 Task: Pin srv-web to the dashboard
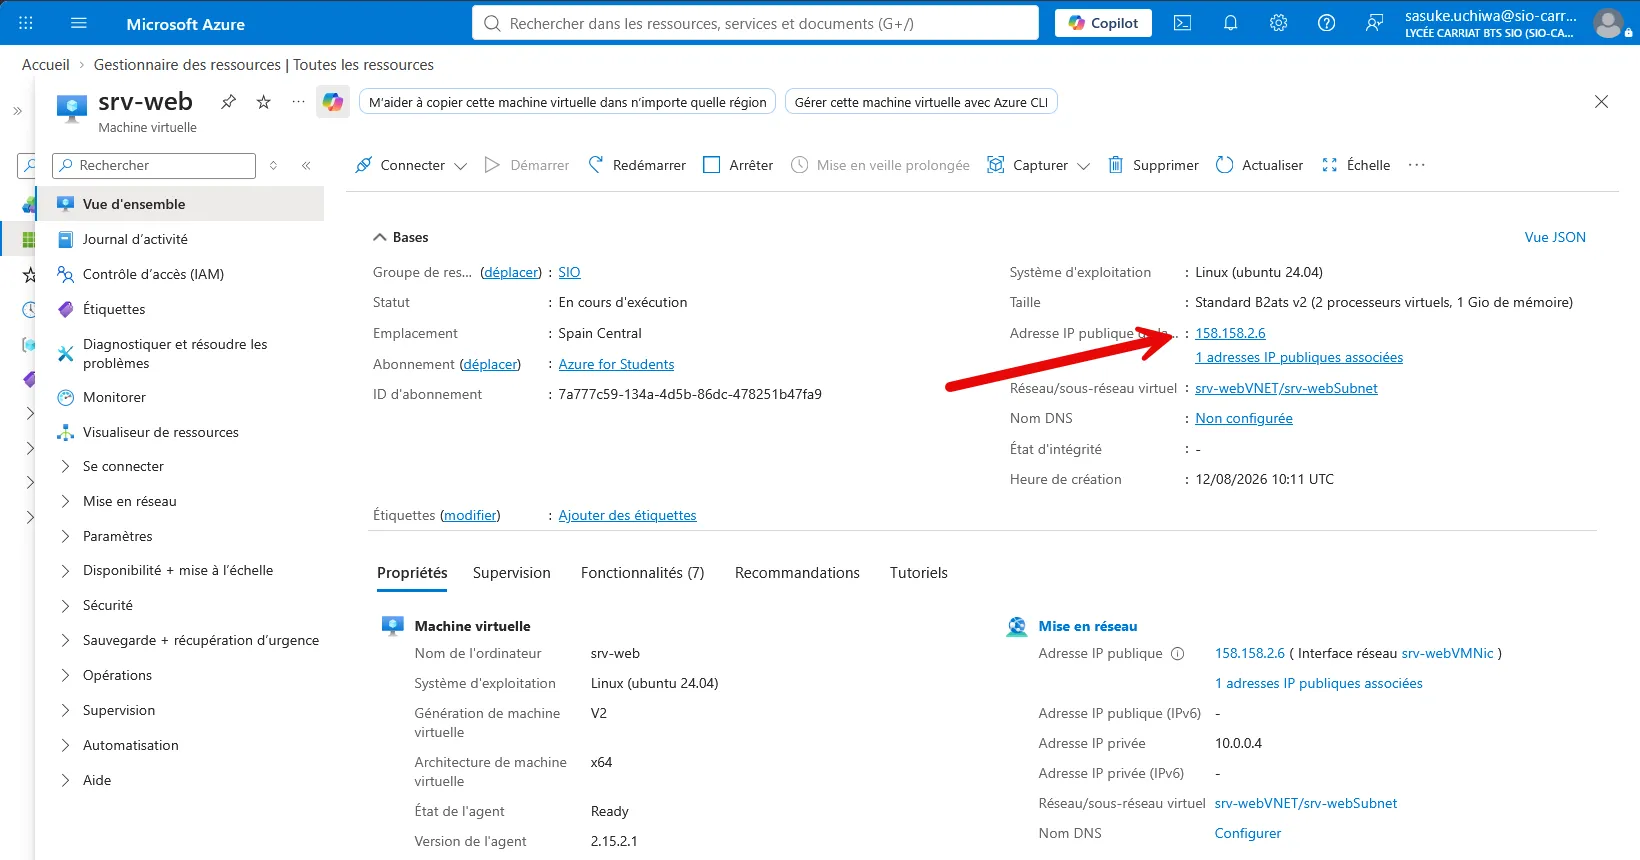click(229, 102)
